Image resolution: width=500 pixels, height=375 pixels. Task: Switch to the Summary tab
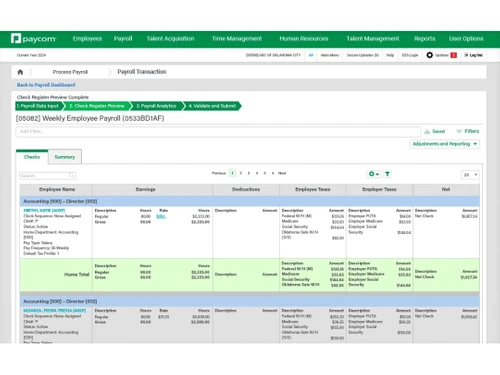coord(65,157)
